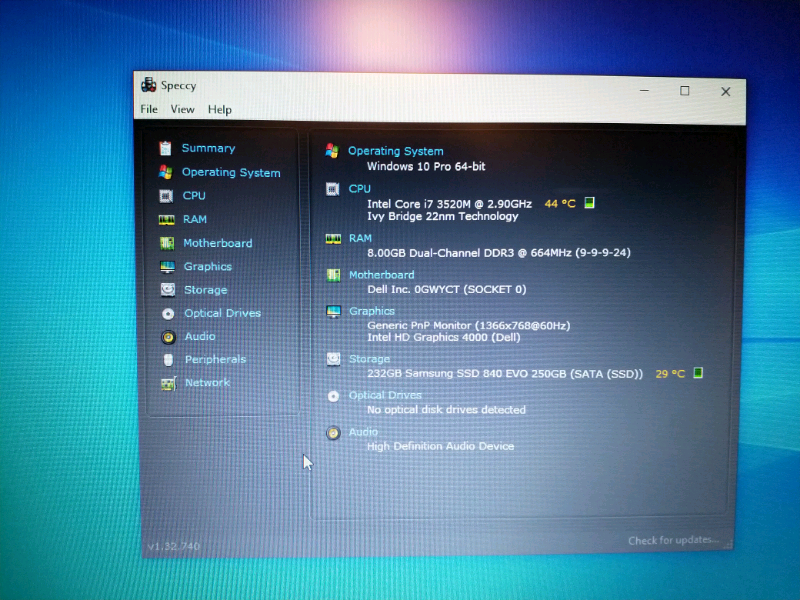Click the Optical Drives heading in summary
The width and height of the screenshot is (800, 600).
[385, 395]
